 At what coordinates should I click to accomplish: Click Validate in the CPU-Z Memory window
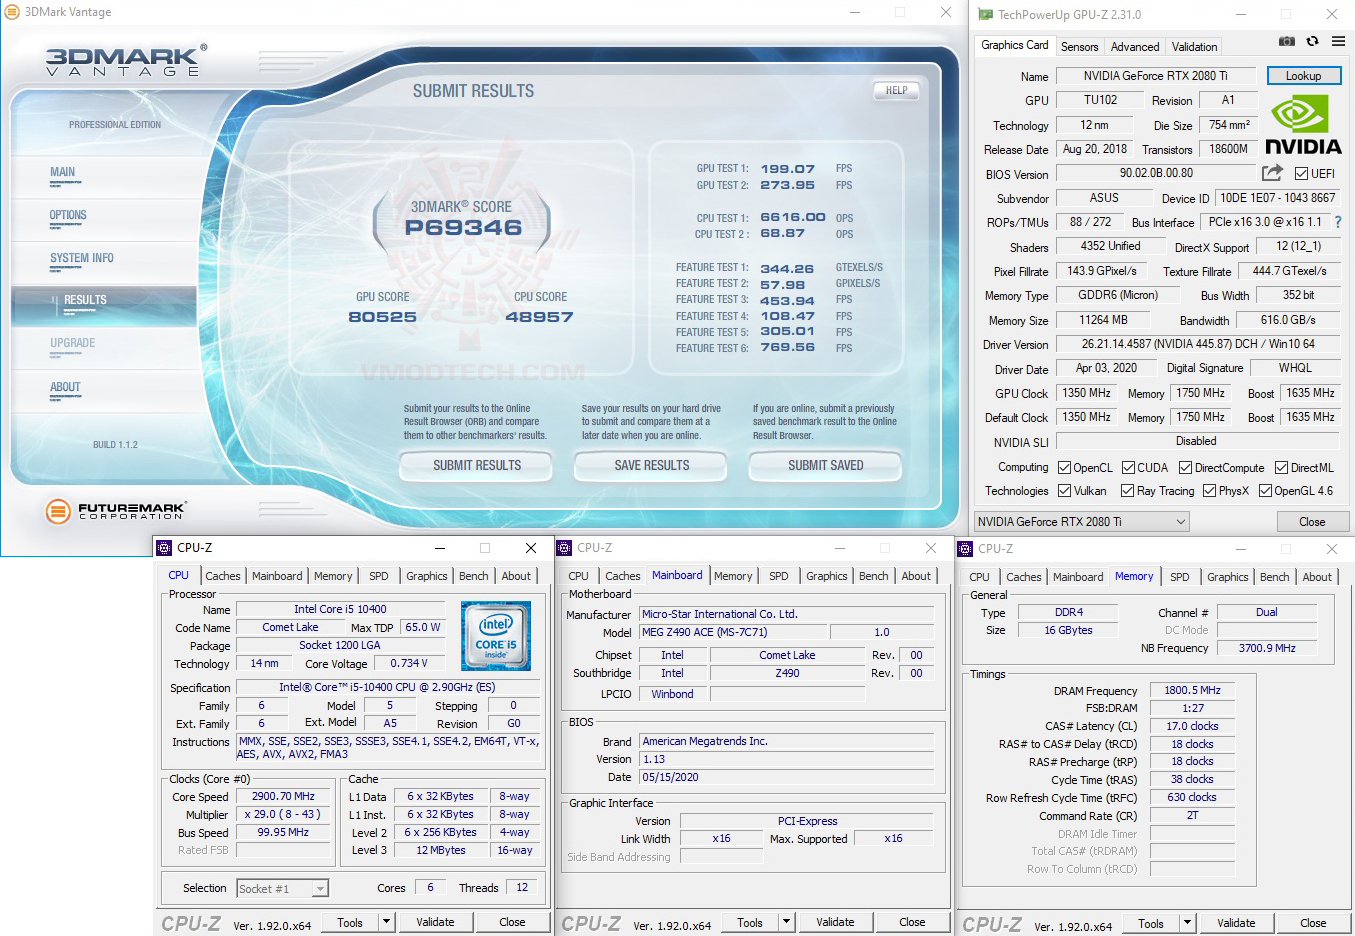point(1236,923)
